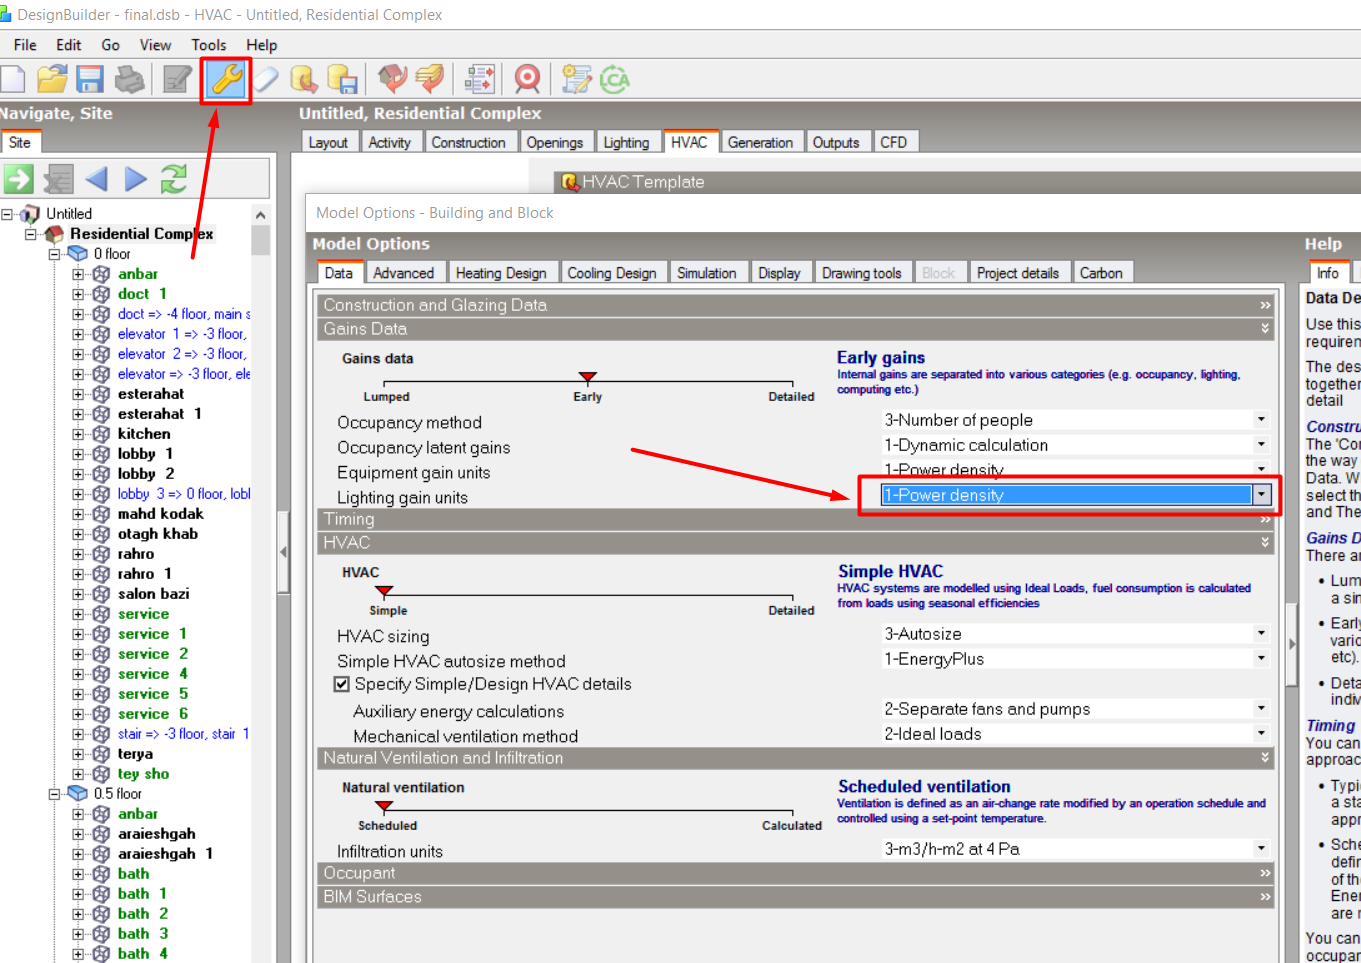Open the Construction tab

click(x=468, y=143)
